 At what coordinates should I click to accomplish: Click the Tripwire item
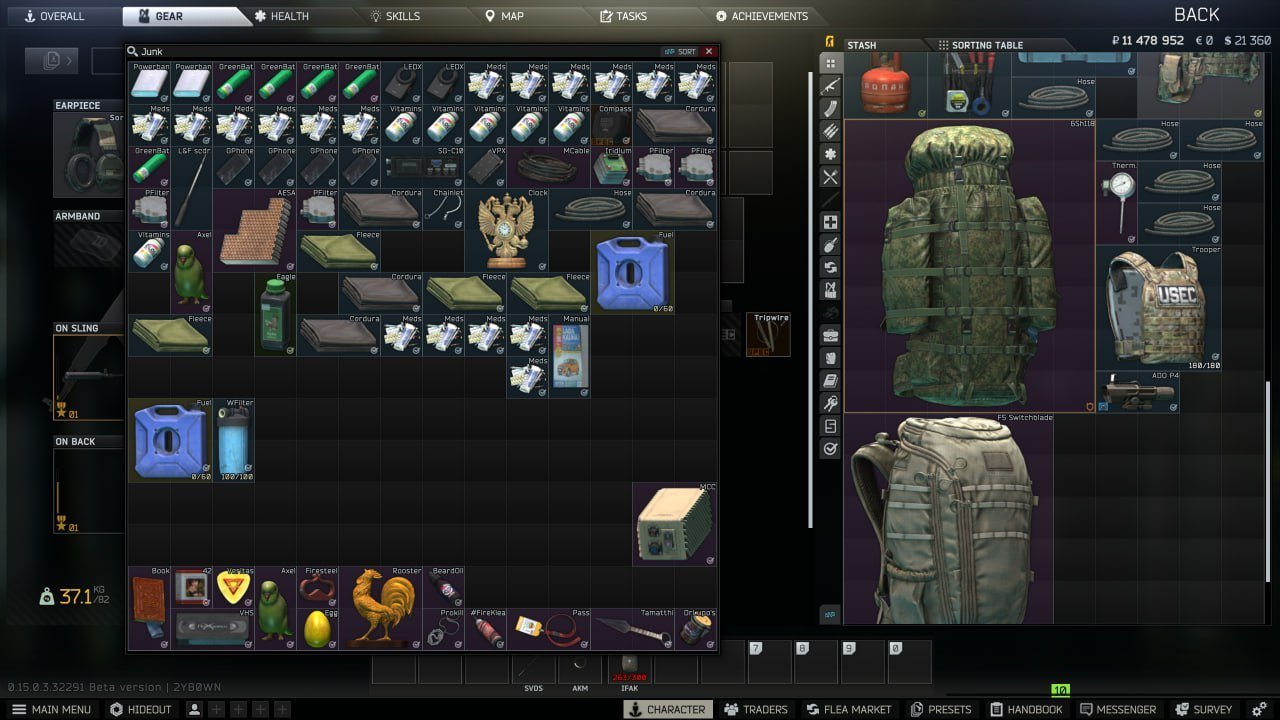point(768,335)
